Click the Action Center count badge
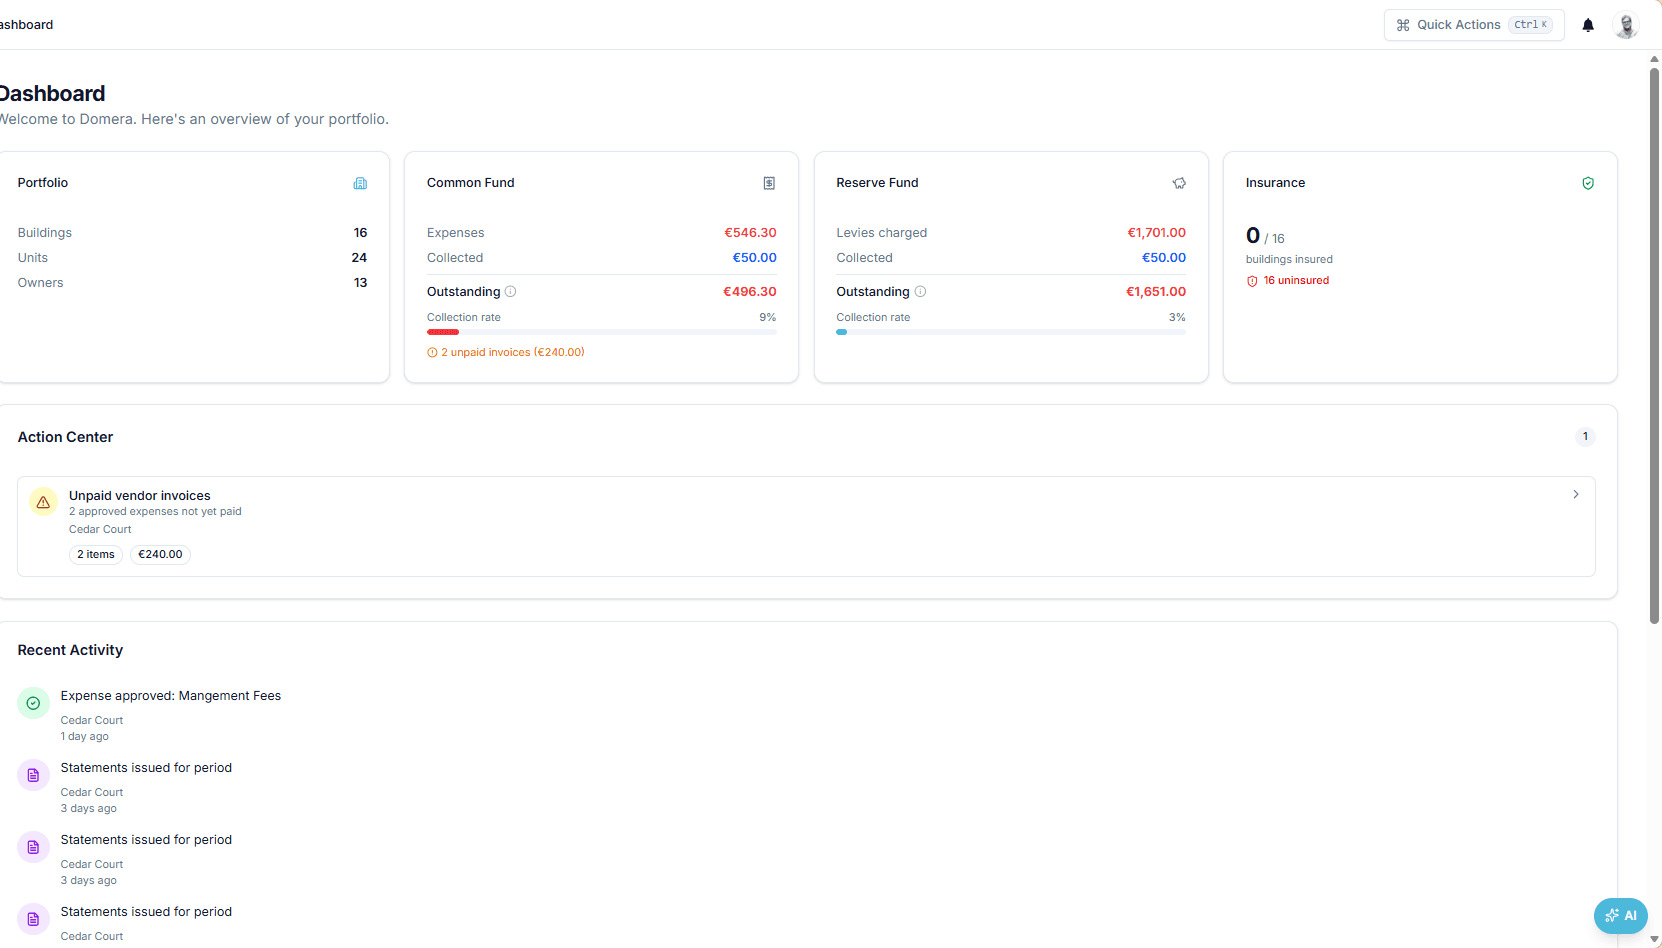Viewport: 1662px width, 948px height. (1585, 436)
